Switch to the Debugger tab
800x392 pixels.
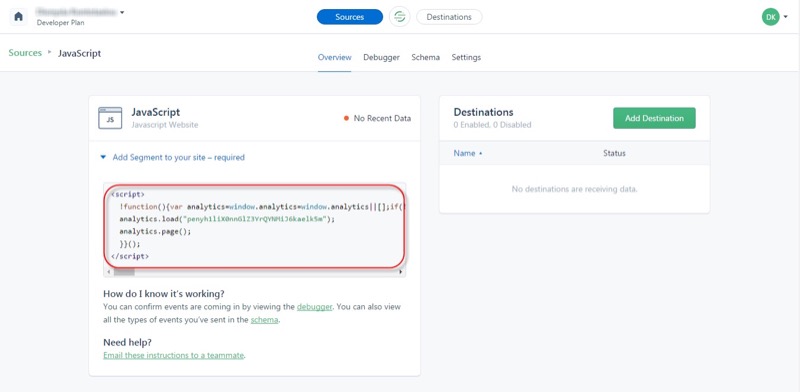pos(381,57)
